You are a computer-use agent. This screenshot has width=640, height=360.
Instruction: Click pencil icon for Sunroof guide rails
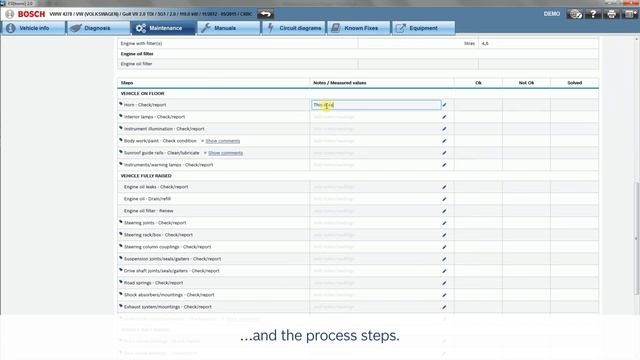(444, 153)
